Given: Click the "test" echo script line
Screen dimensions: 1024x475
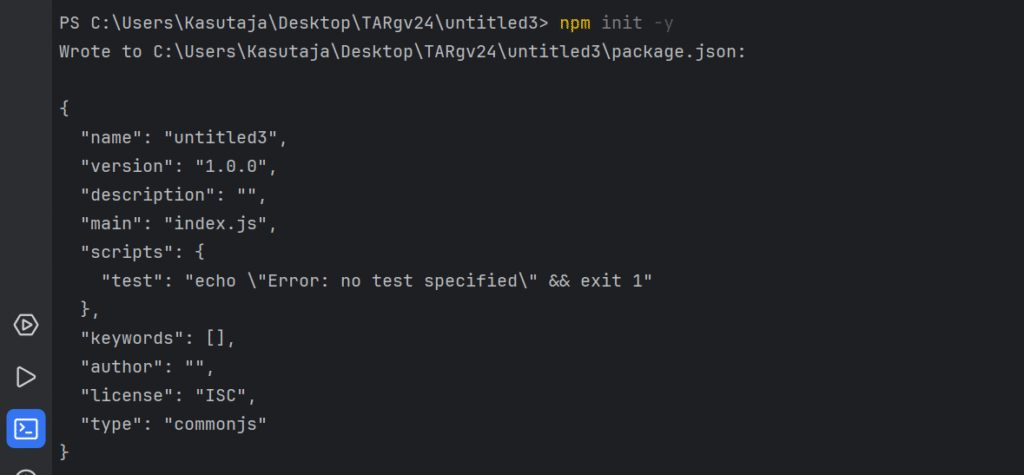Looking at the screenshot, I should [x=377, y=282].
